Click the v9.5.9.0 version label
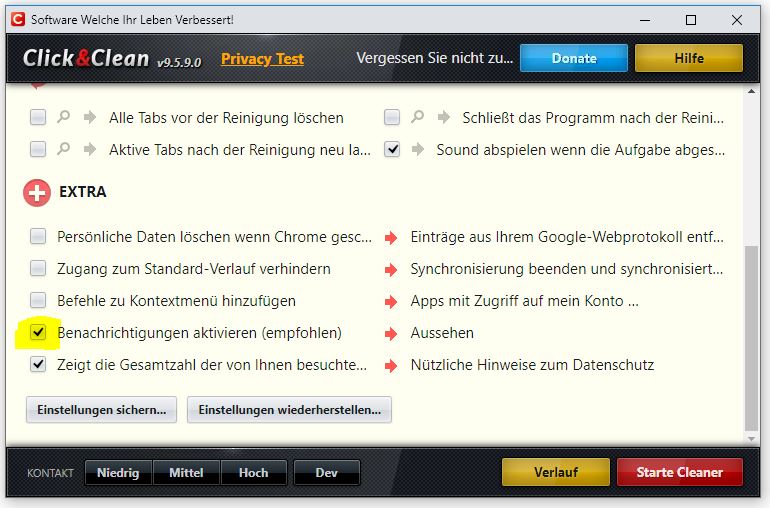 179,62
